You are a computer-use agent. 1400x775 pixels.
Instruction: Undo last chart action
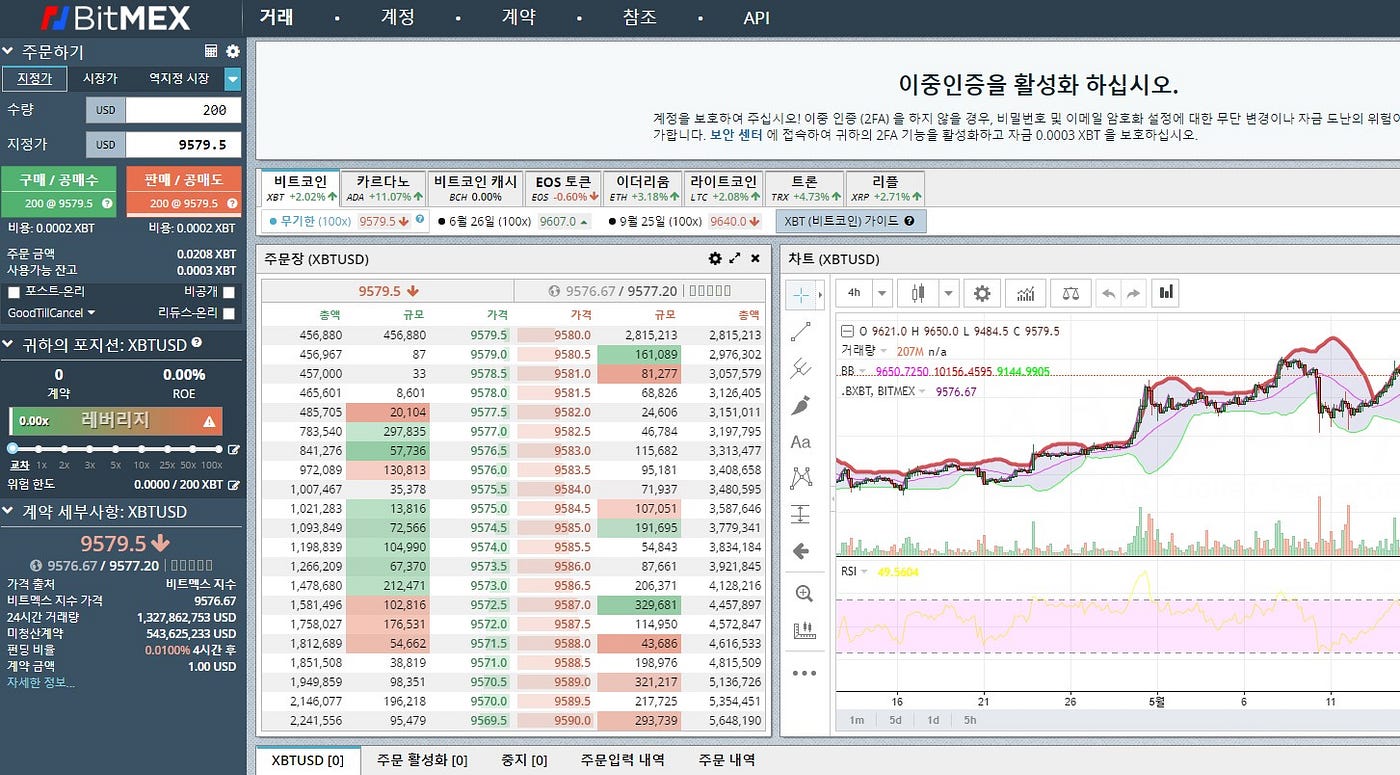pos(1108,293)
